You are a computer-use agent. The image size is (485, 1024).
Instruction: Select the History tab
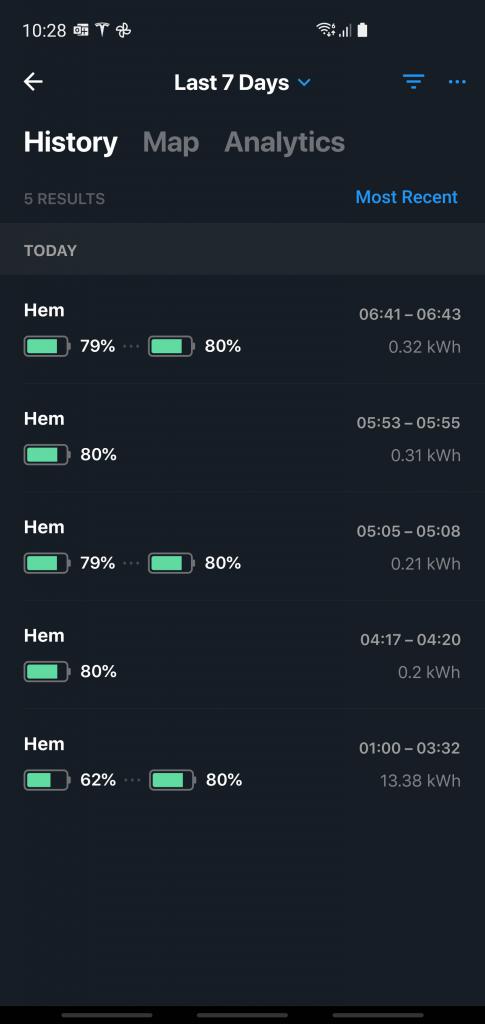[x=70, y=142]
